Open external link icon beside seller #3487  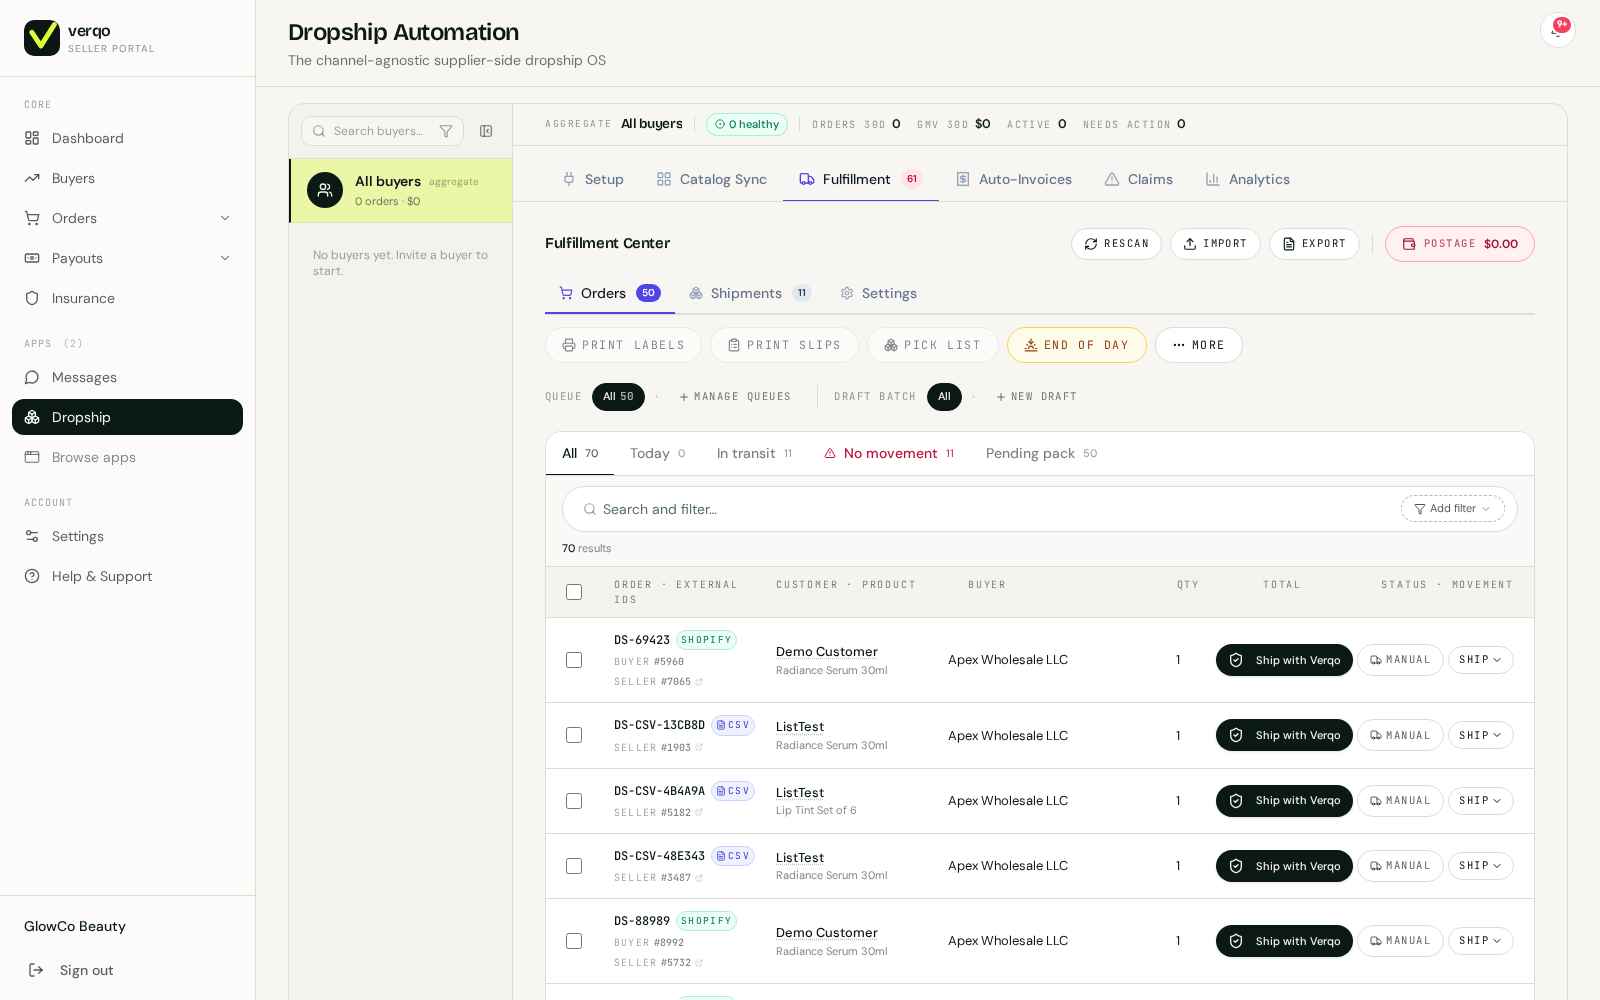click(x=699, y=878)
